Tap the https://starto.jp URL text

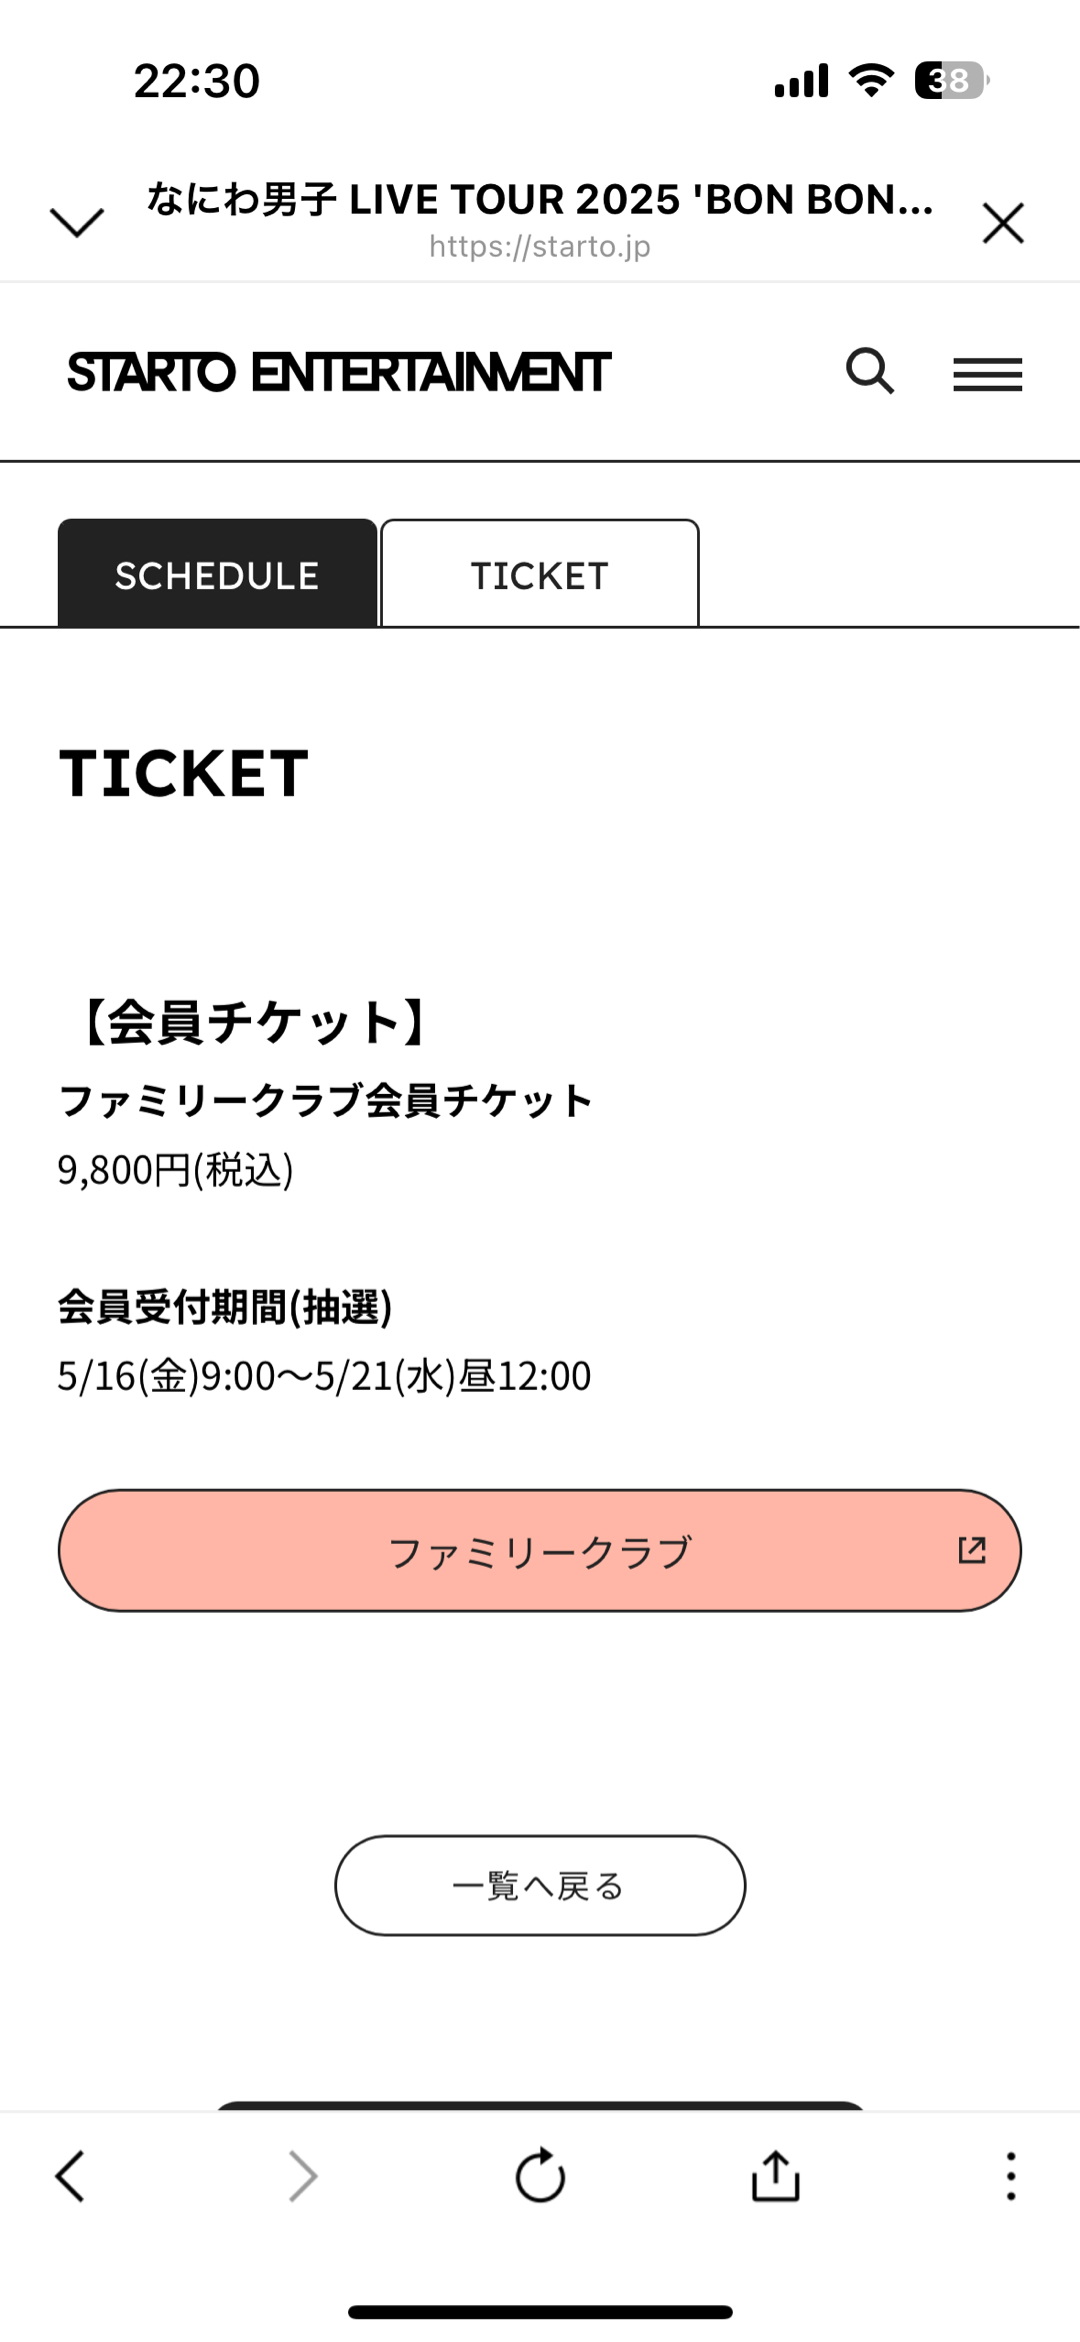pos(540,246)
